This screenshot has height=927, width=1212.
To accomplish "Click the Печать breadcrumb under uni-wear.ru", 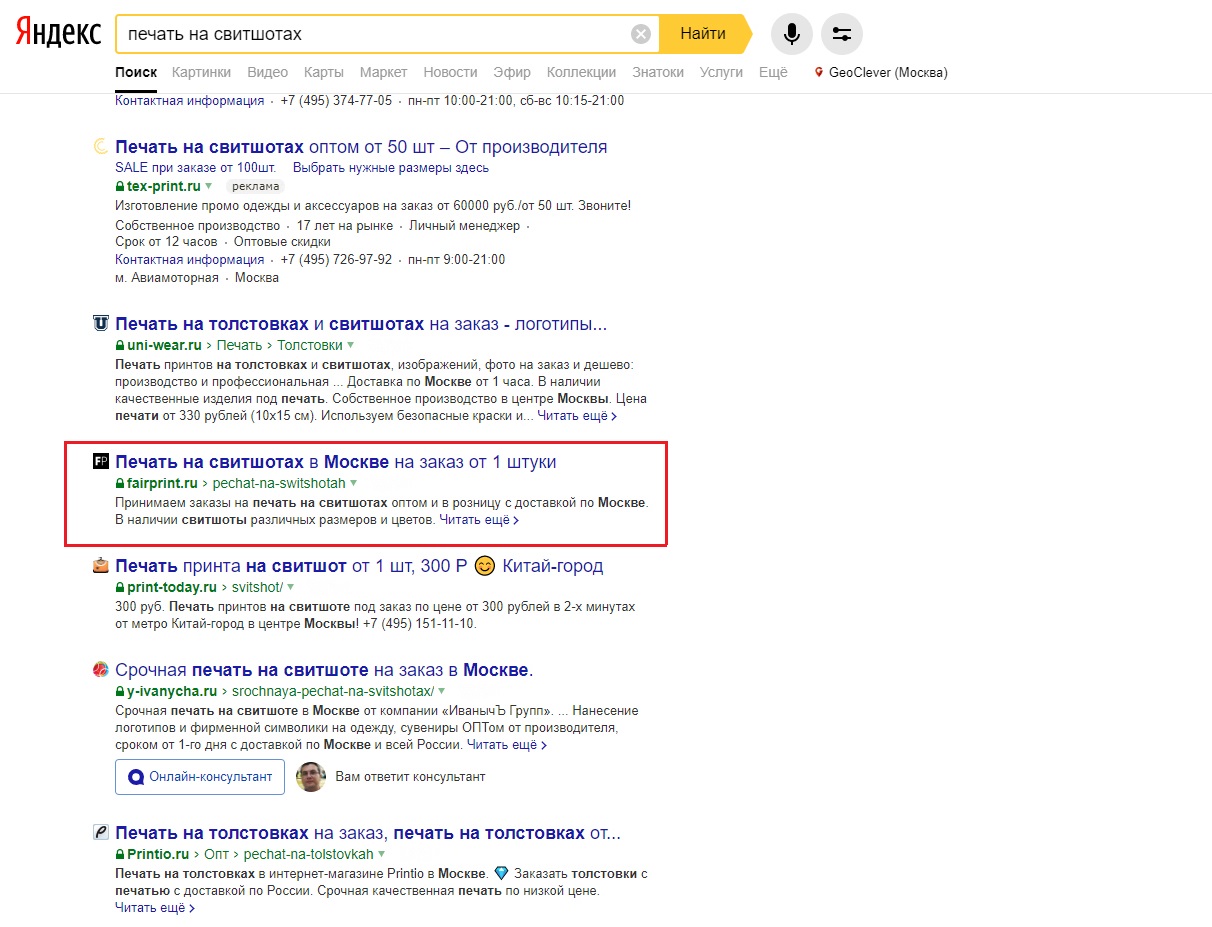I will click(x=239, y=345).
